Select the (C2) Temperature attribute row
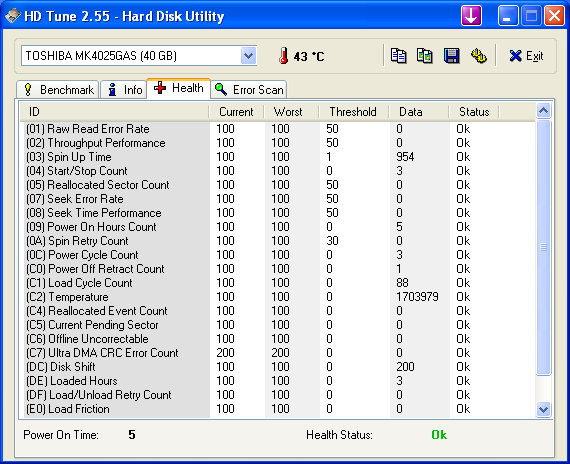Screen dimensions: 570x464 point(276,297)
